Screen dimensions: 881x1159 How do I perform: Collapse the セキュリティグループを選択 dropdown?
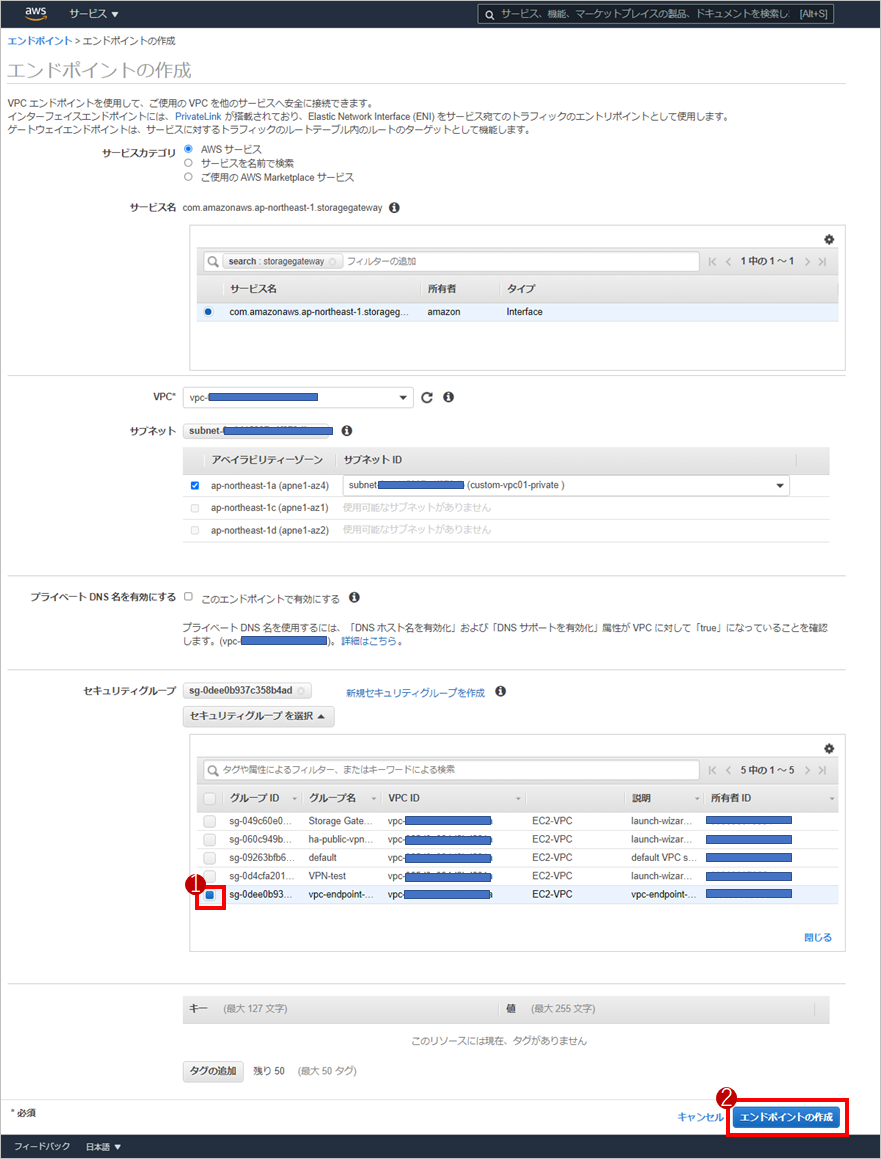pos(259,716)
